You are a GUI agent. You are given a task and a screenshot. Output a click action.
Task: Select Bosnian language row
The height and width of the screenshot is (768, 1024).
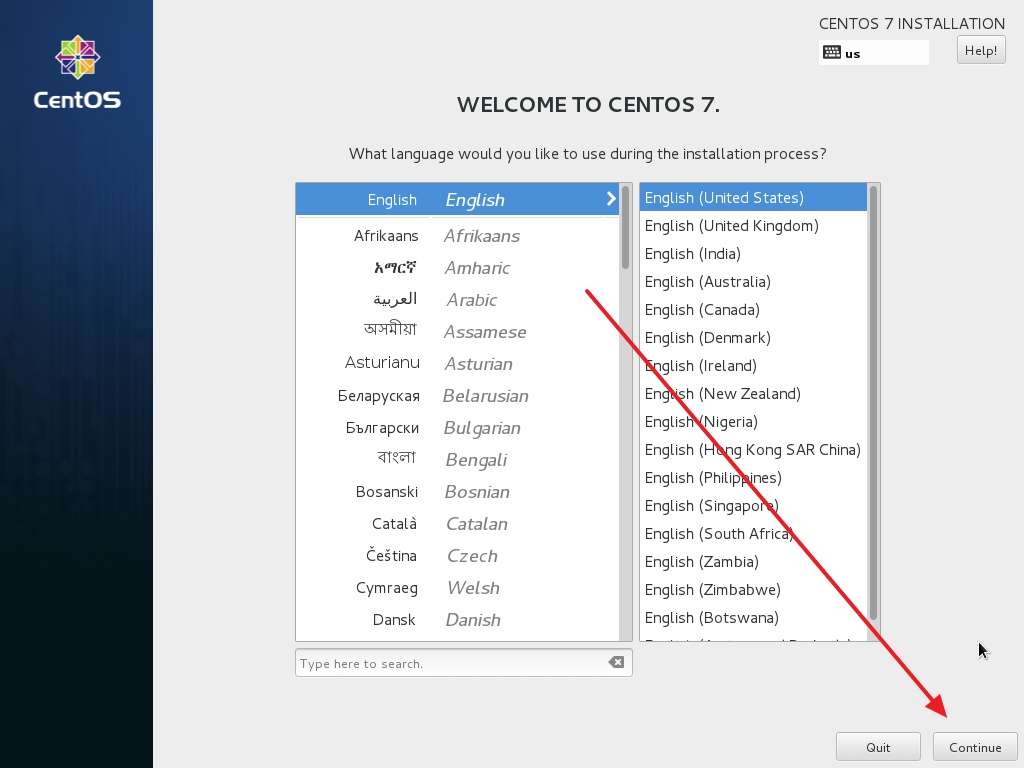pos(457,492)
